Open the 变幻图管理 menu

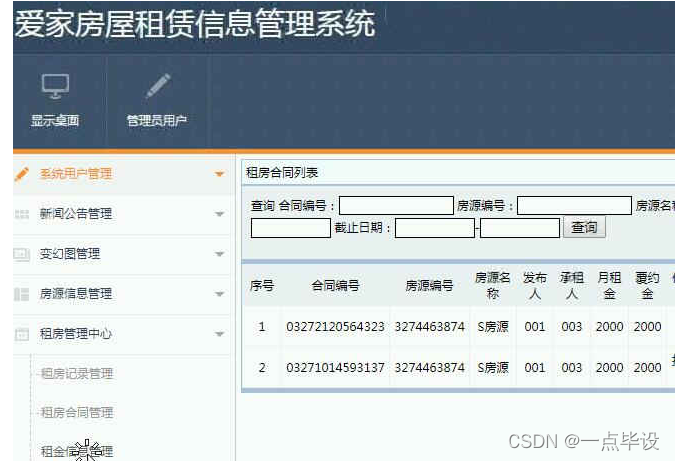[70, 254]
